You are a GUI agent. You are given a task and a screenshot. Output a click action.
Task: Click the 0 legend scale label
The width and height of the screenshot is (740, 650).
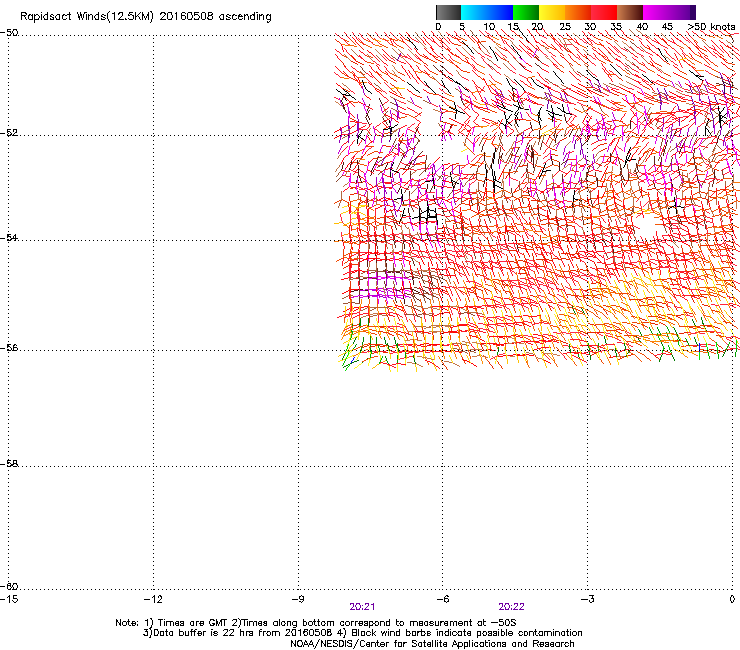click(x=438, y=27)
